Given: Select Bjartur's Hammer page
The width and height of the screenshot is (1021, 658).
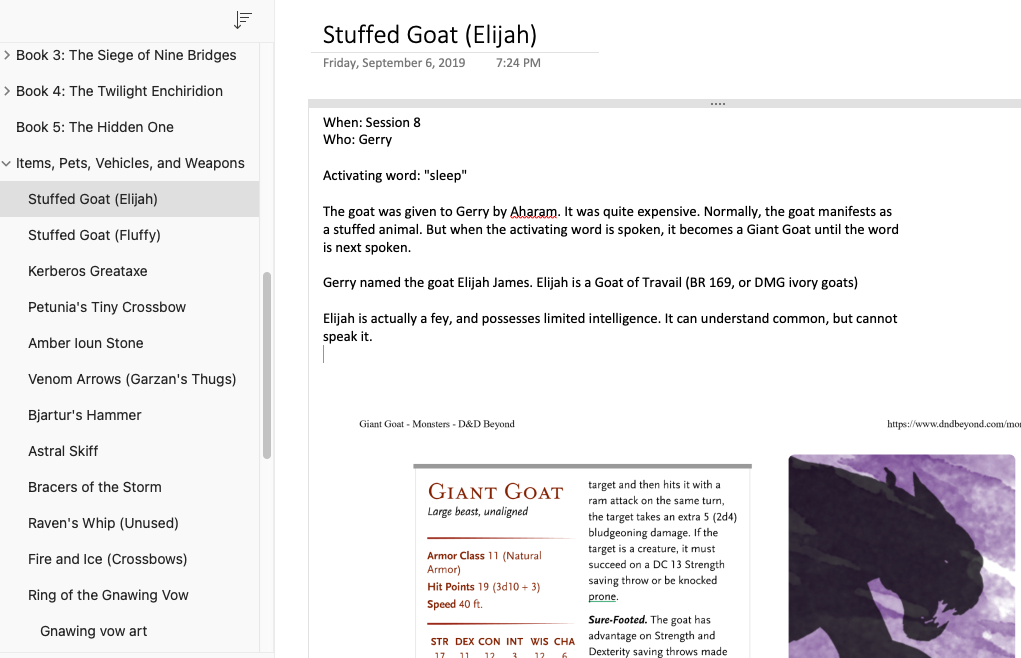Looking at the screenshot, I should 85,415.
